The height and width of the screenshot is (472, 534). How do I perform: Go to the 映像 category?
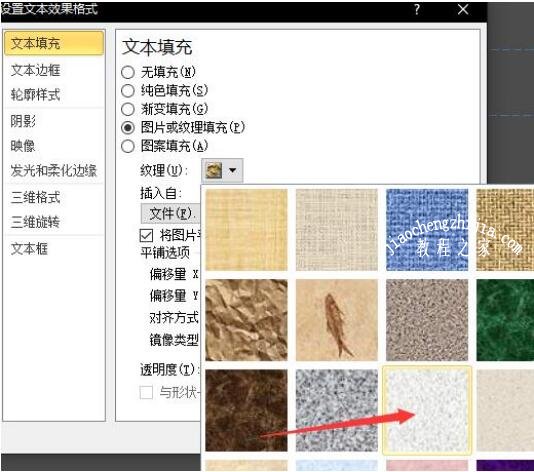(23, 146)
